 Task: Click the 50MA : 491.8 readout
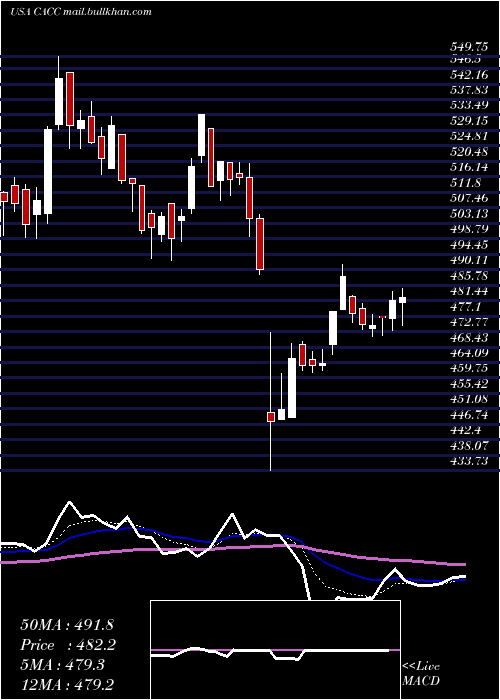(68, 624)
